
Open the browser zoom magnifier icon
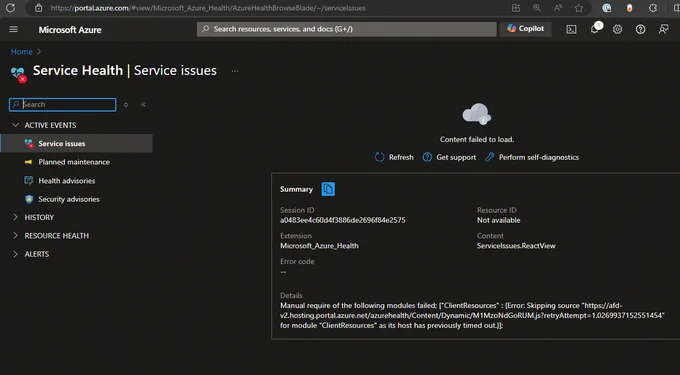coord(537,8)
